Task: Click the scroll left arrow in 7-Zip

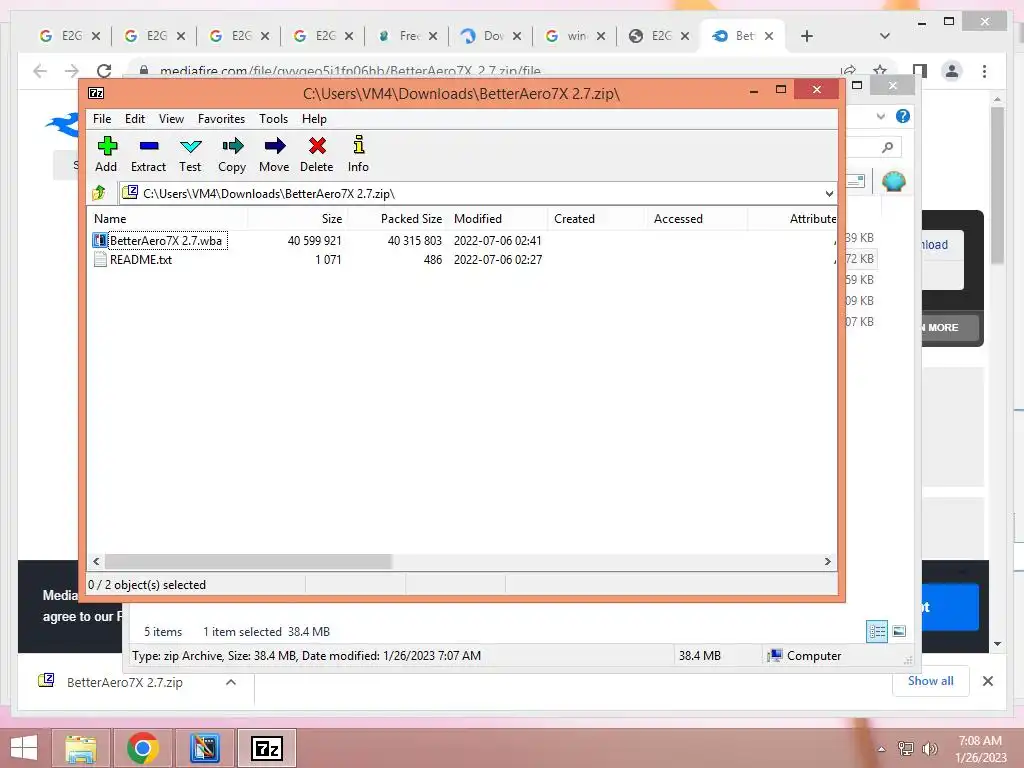Action: (x=97, y=562)
